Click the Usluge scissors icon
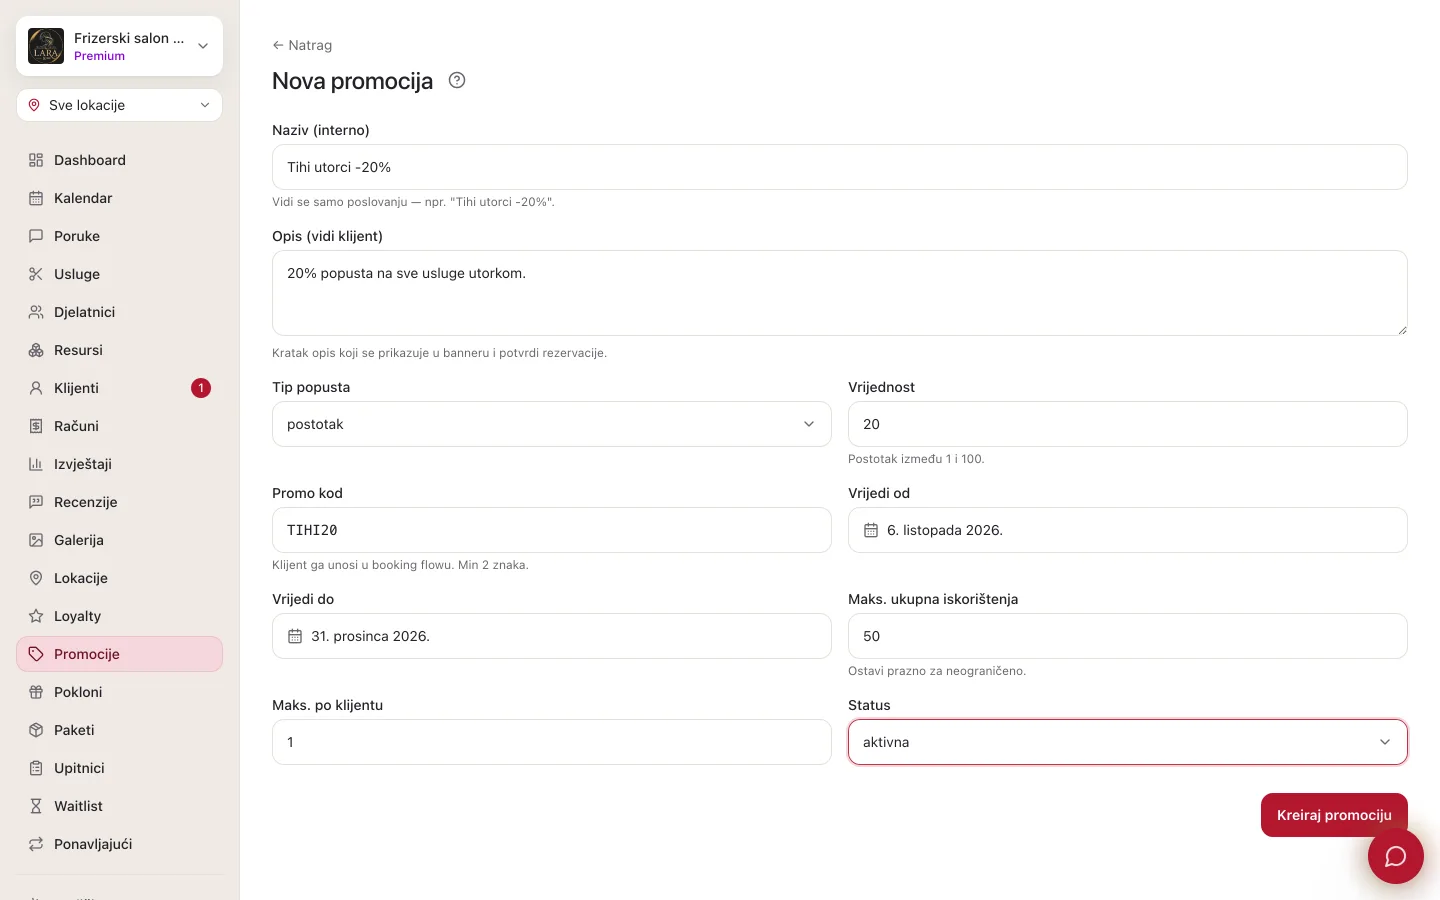The image size is (1440, 900). [x=36, y=274]
